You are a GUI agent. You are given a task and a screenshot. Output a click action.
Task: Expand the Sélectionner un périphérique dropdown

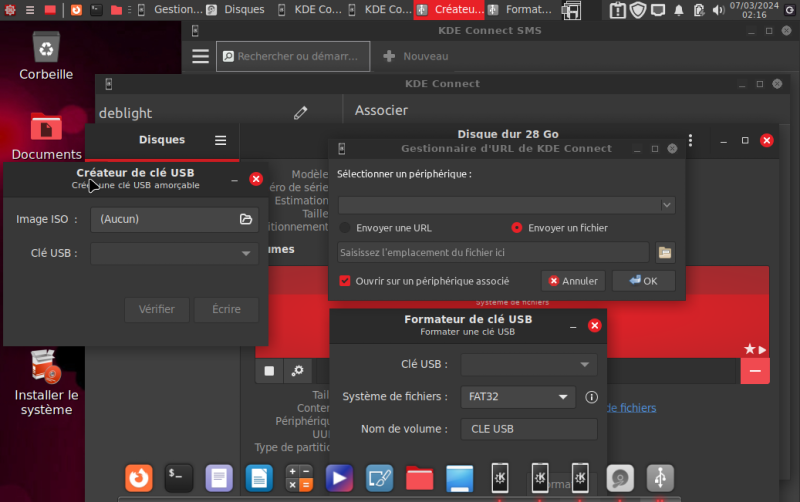coord(506,205)
